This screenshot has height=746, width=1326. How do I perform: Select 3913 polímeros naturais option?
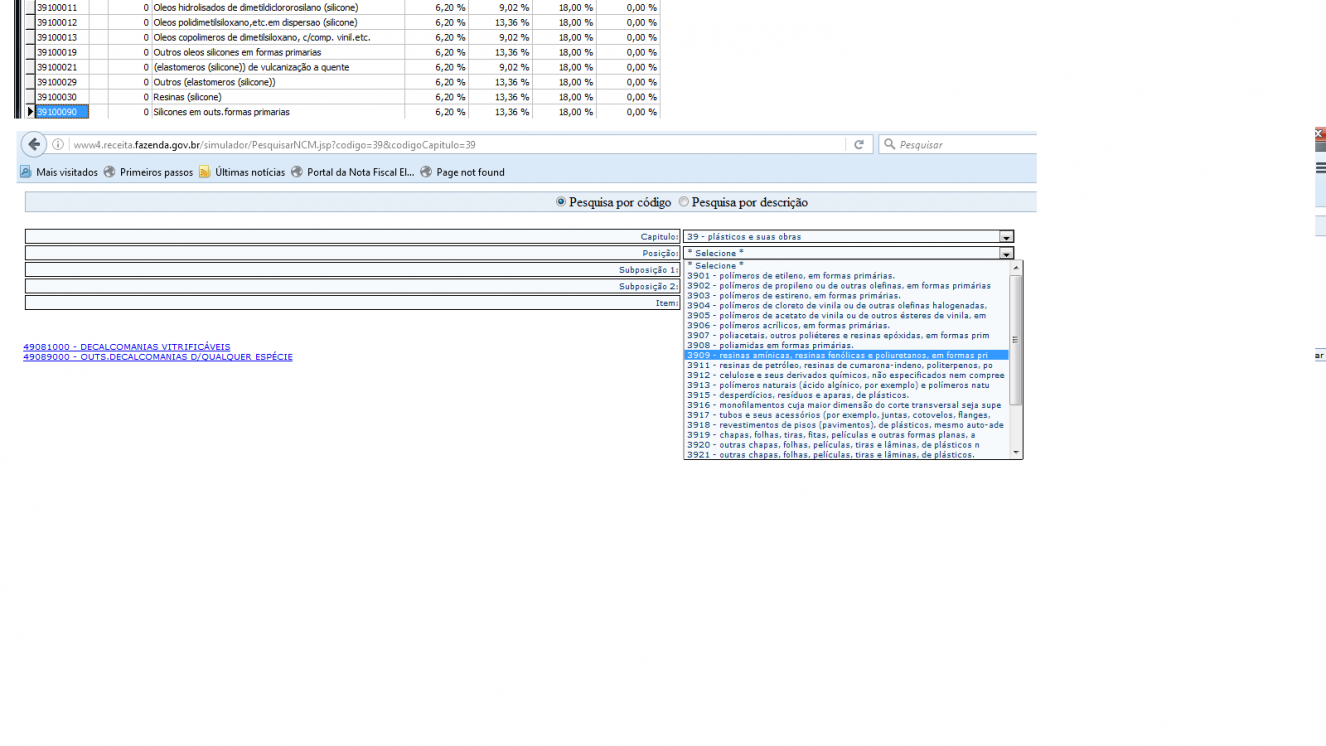pyautogui.click(x=846, y=385)
